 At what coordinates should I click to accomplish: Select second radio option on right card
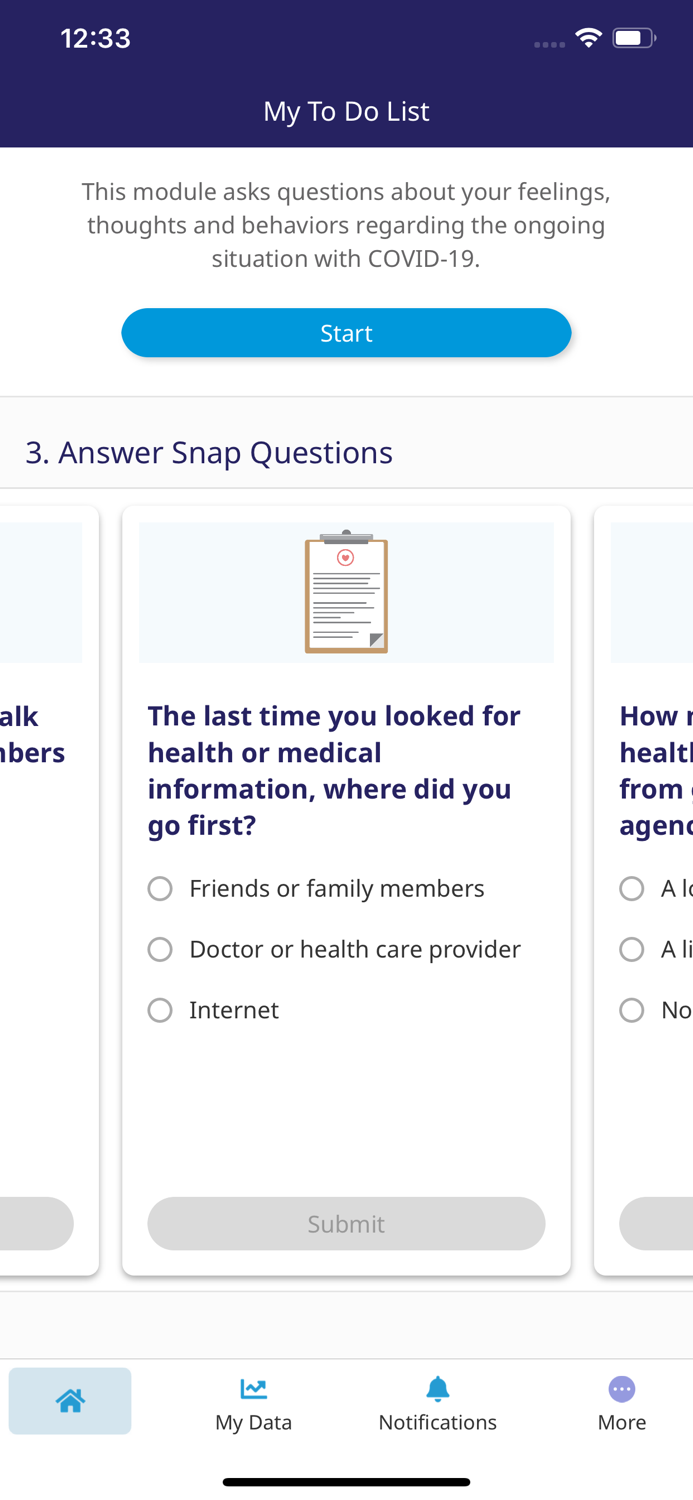632,949
